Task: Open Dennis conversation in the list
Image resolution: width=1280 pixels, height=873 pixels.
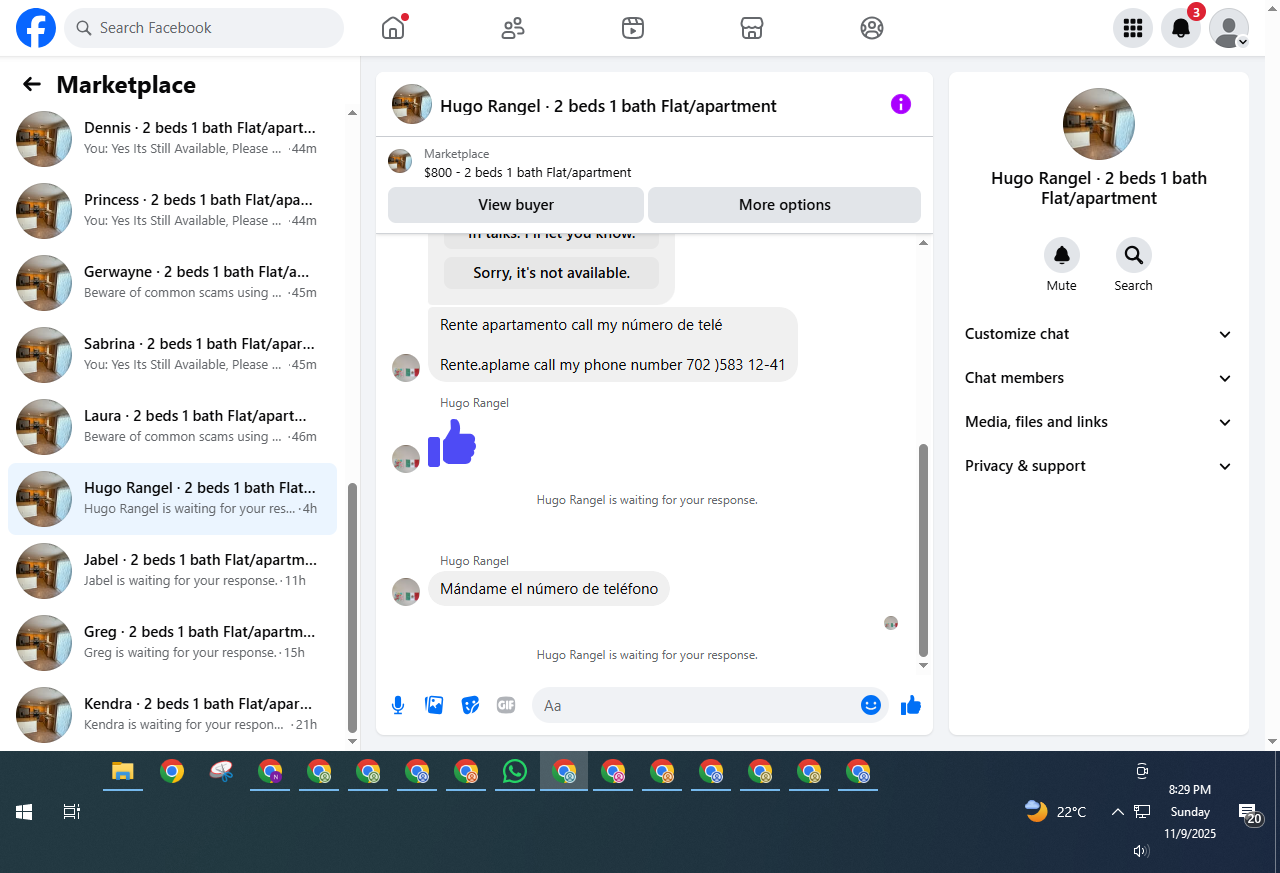Action: pos(172,139)
